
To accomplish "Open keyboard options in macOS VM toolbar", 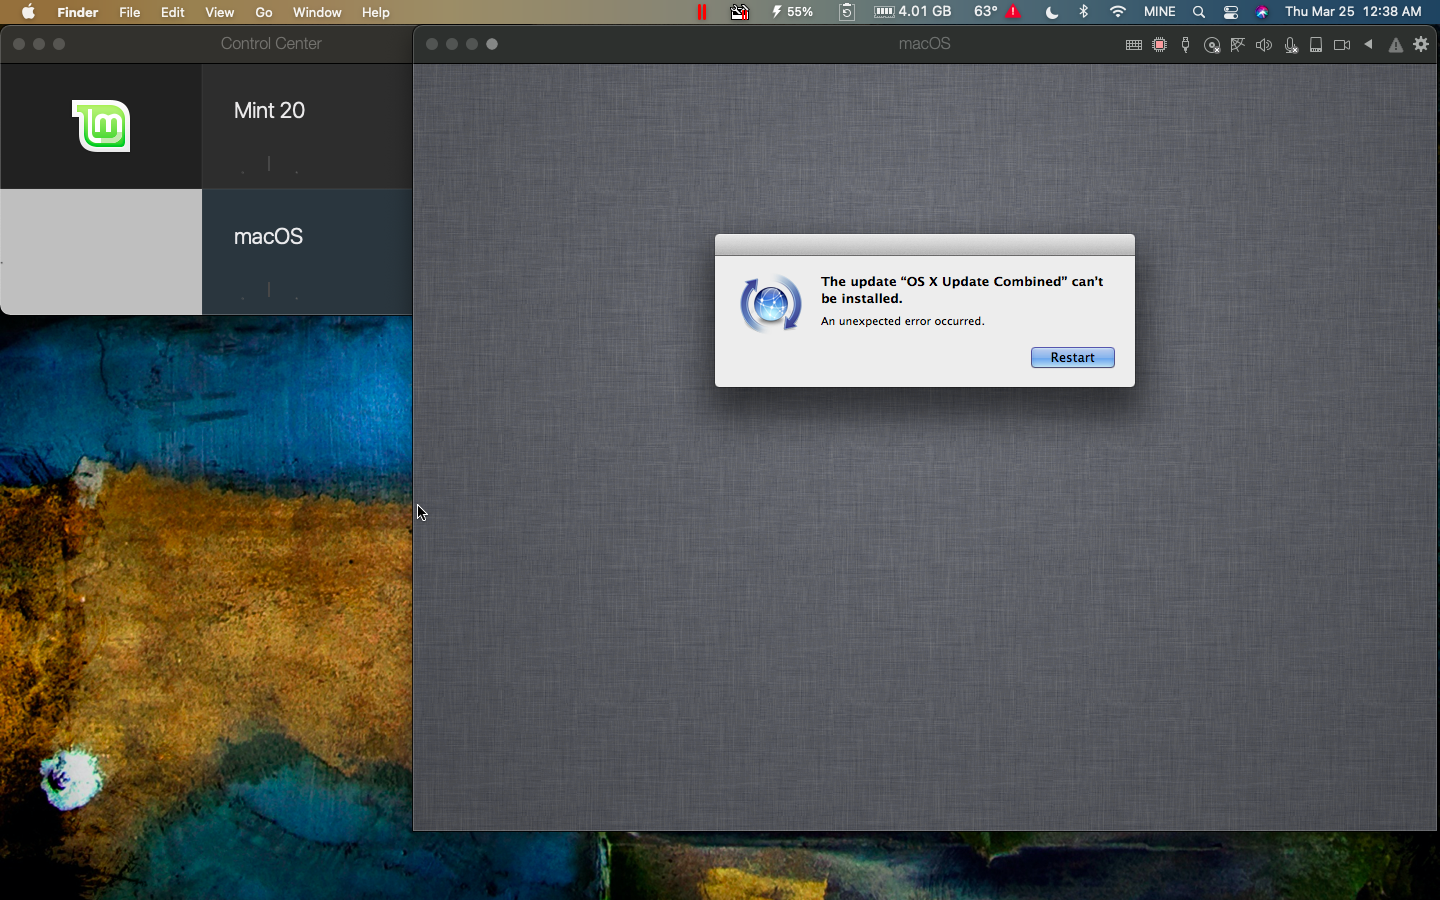I will [x=1133, y=45].
